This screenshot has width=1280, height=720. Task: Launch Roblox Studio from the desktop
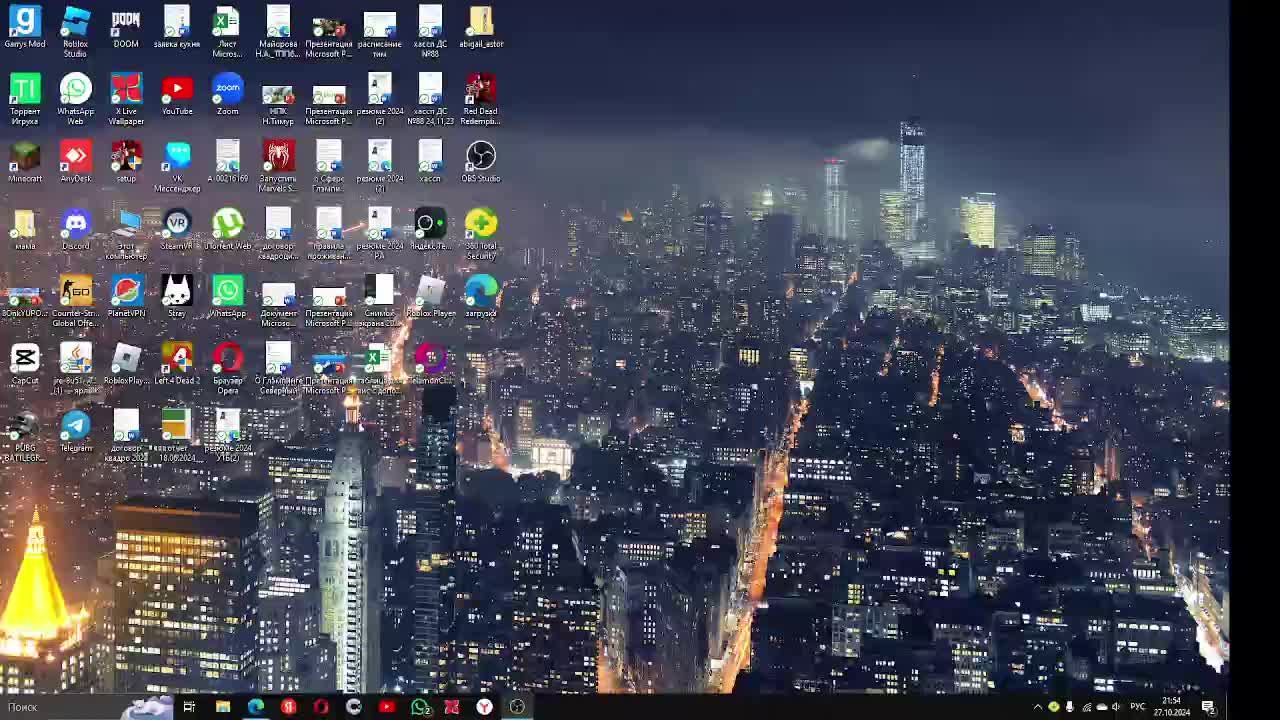pyautogui.click(x=75, y=32)
